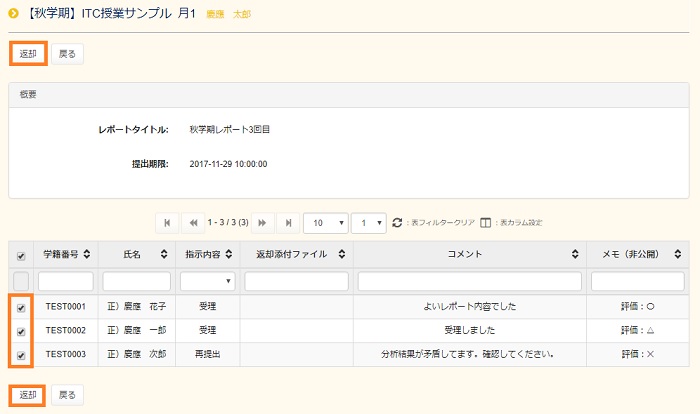Viewport: 700px width, 414px height.
Task: Toggle the checkbox for TEST0003 row
Action: [21, 354]
